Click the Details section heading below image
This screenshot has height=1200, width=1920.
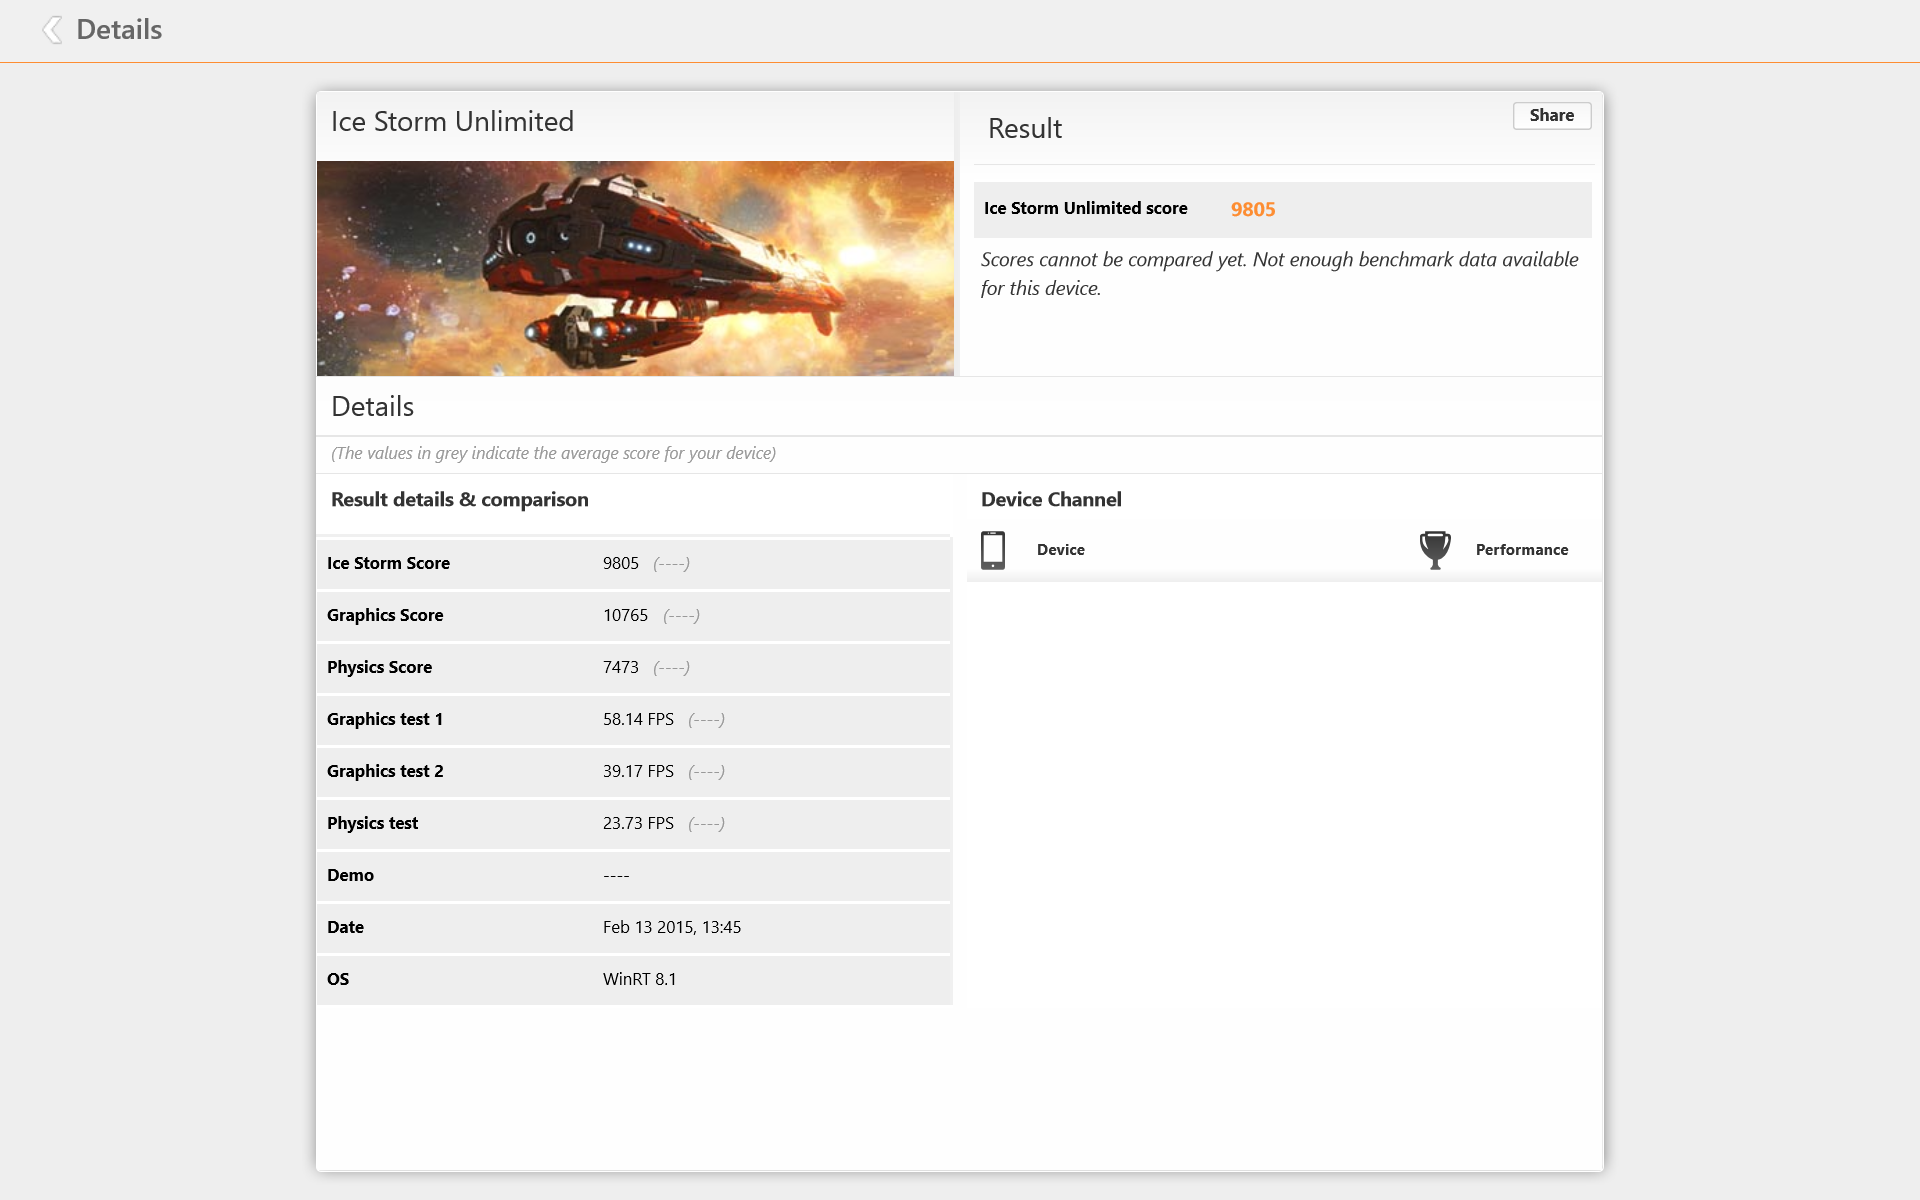click(372, 407)
